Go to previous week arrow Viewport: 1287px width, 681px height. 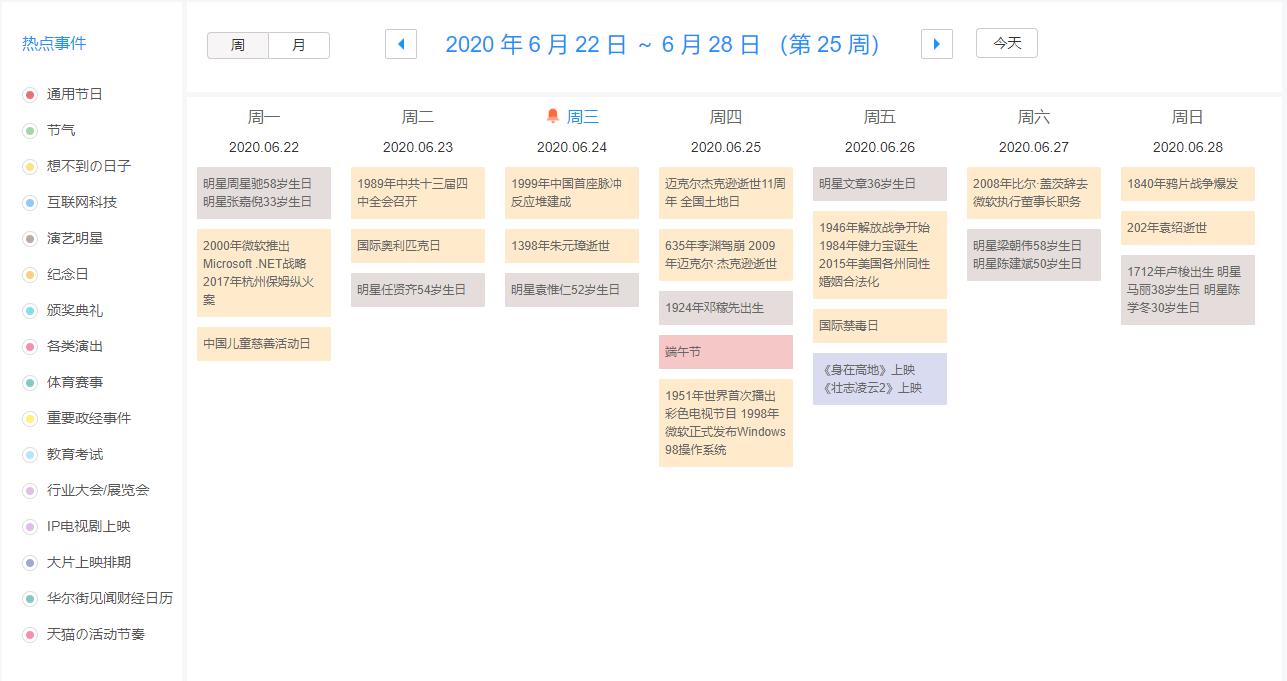[401, 44]
